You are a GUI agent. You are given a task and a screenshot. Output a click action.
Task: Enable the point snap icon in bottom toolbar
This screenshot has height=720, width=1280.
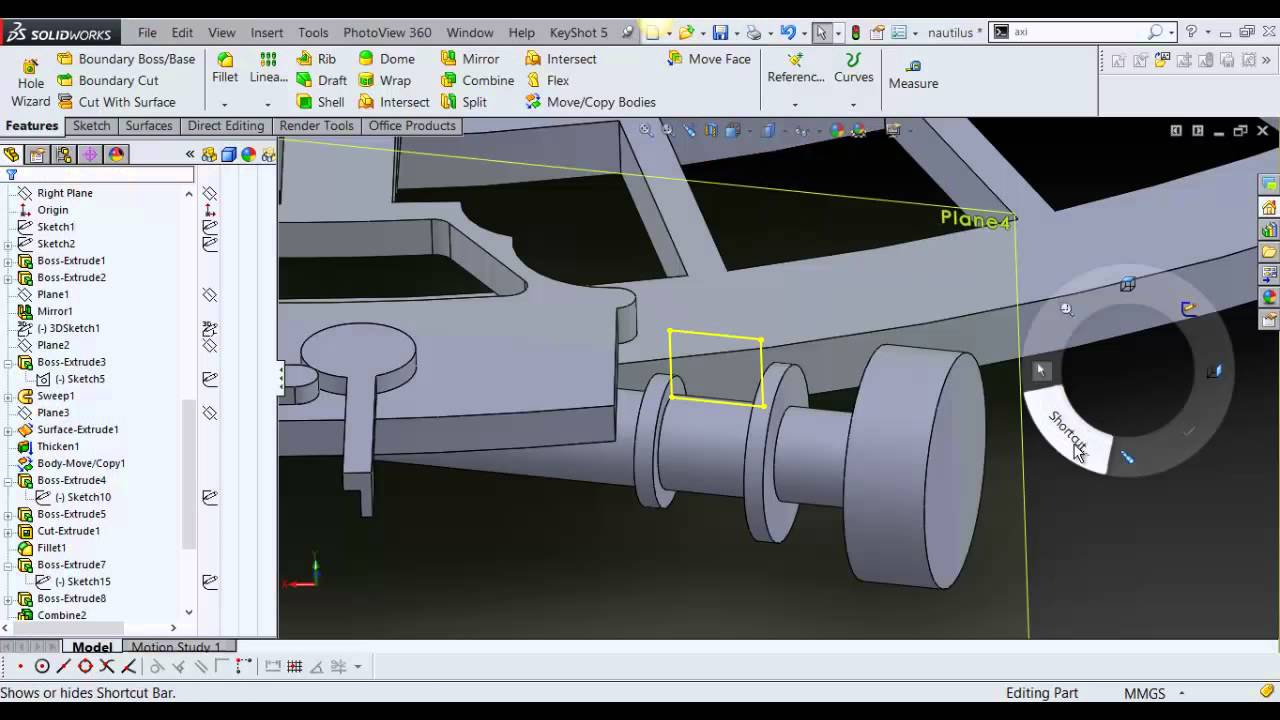[20, 666]
